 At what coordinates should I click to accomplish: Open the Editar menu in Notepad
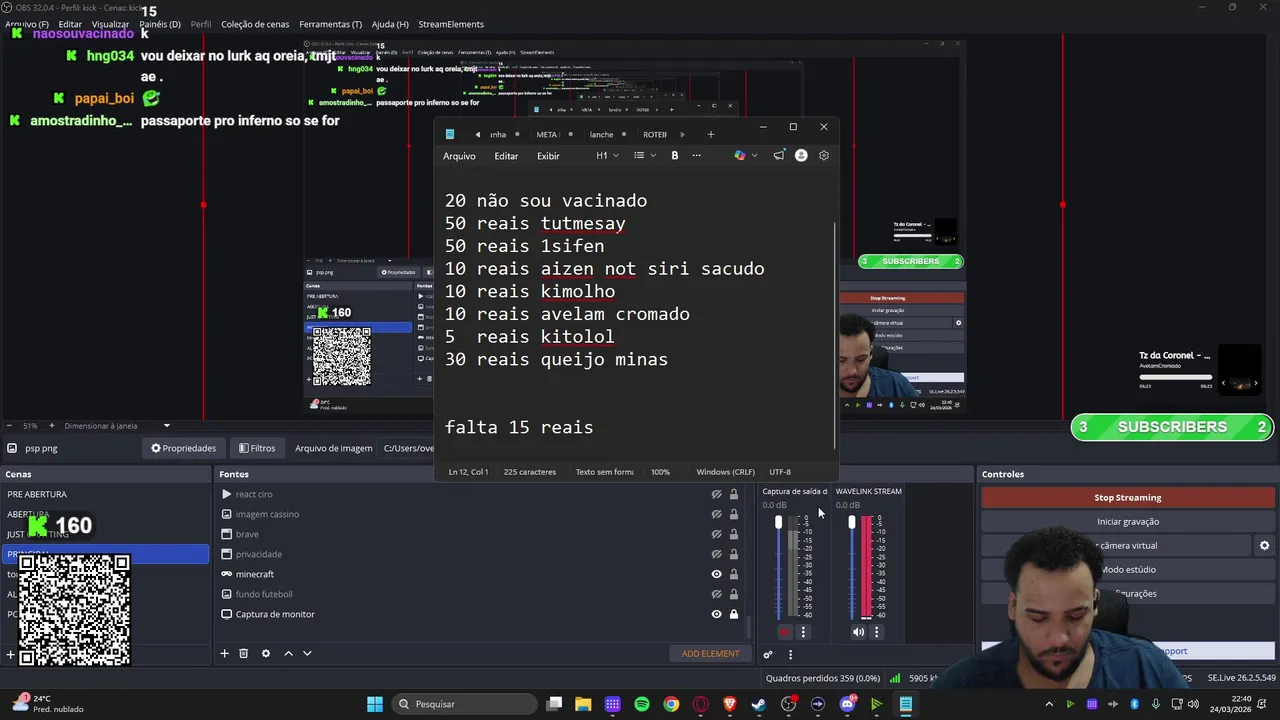click(506, 155)
